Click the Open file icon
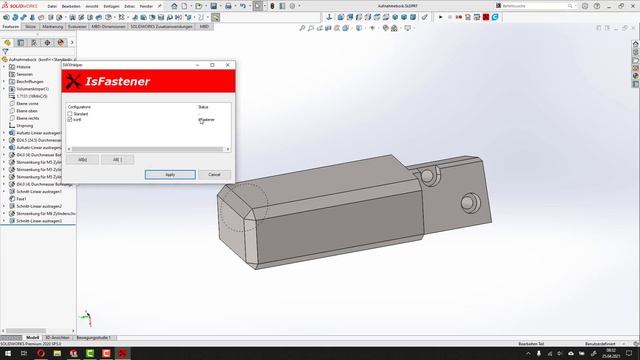The height and width of the screenshot is (360, 640). pyautogui.click(x=199, y=6)
